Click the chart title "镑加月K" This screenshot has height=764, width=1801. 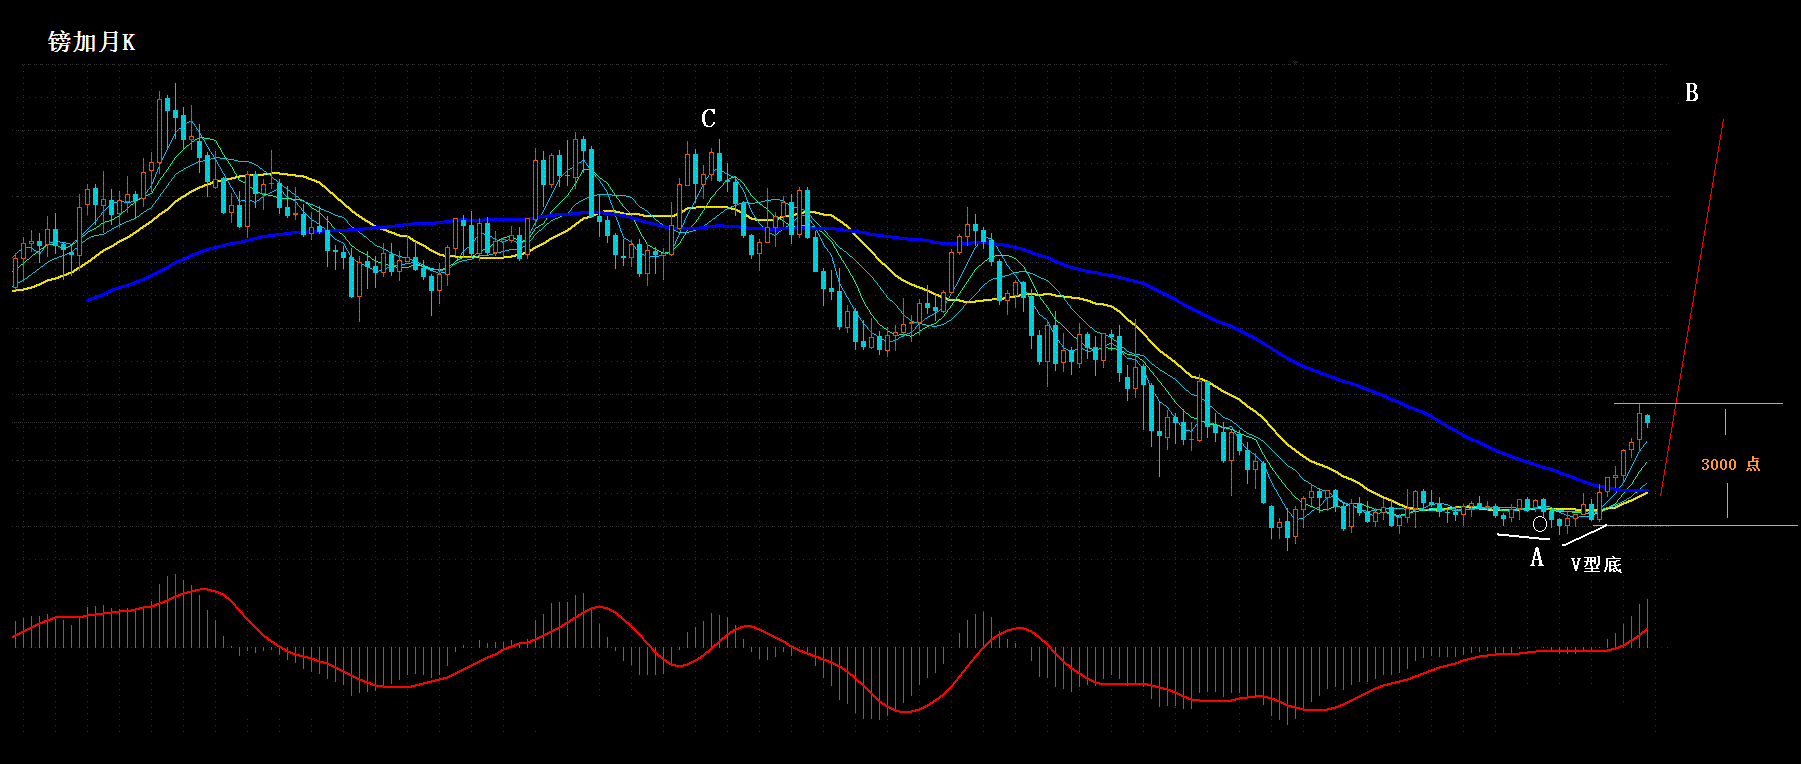point(91,42)
